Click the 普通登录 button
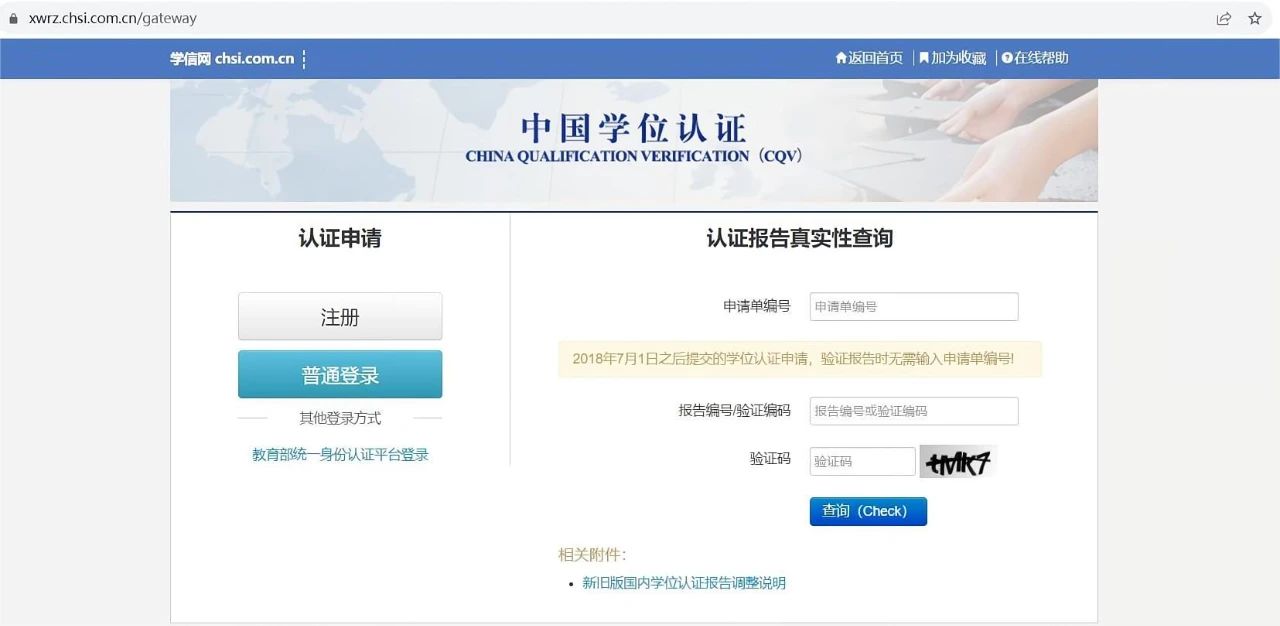 (x=340, y=375)
